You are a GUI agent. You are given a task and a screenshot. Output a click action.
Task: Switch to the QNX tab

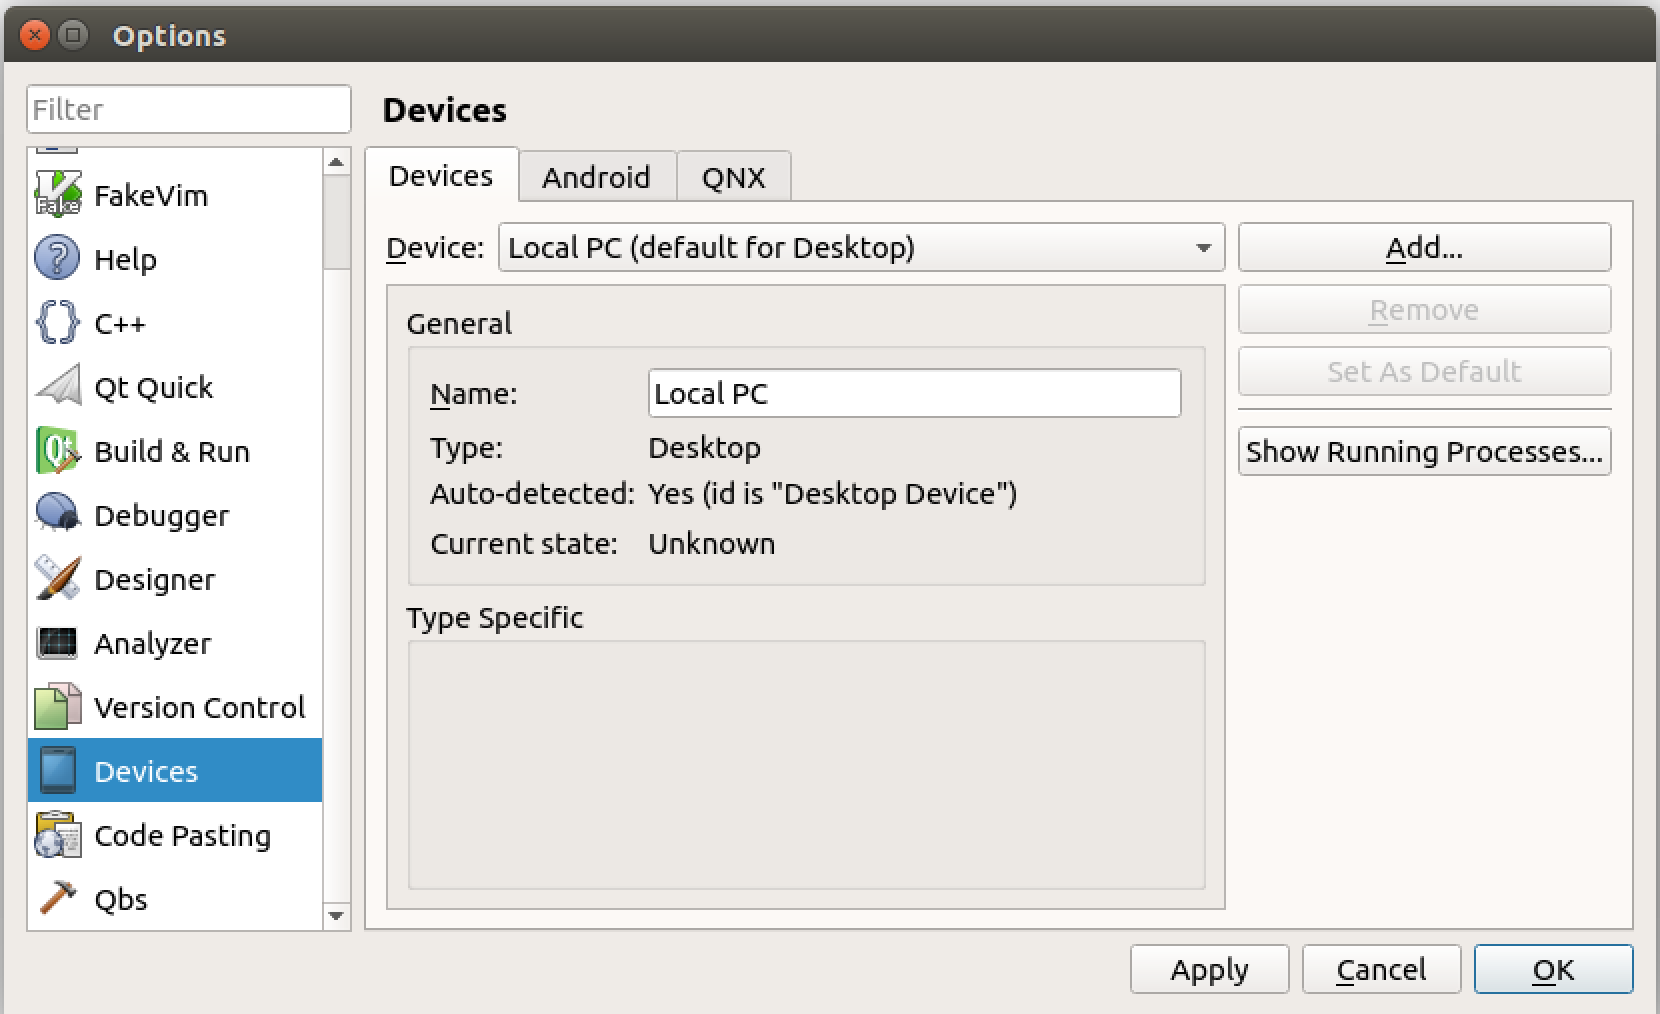[734, 177]
